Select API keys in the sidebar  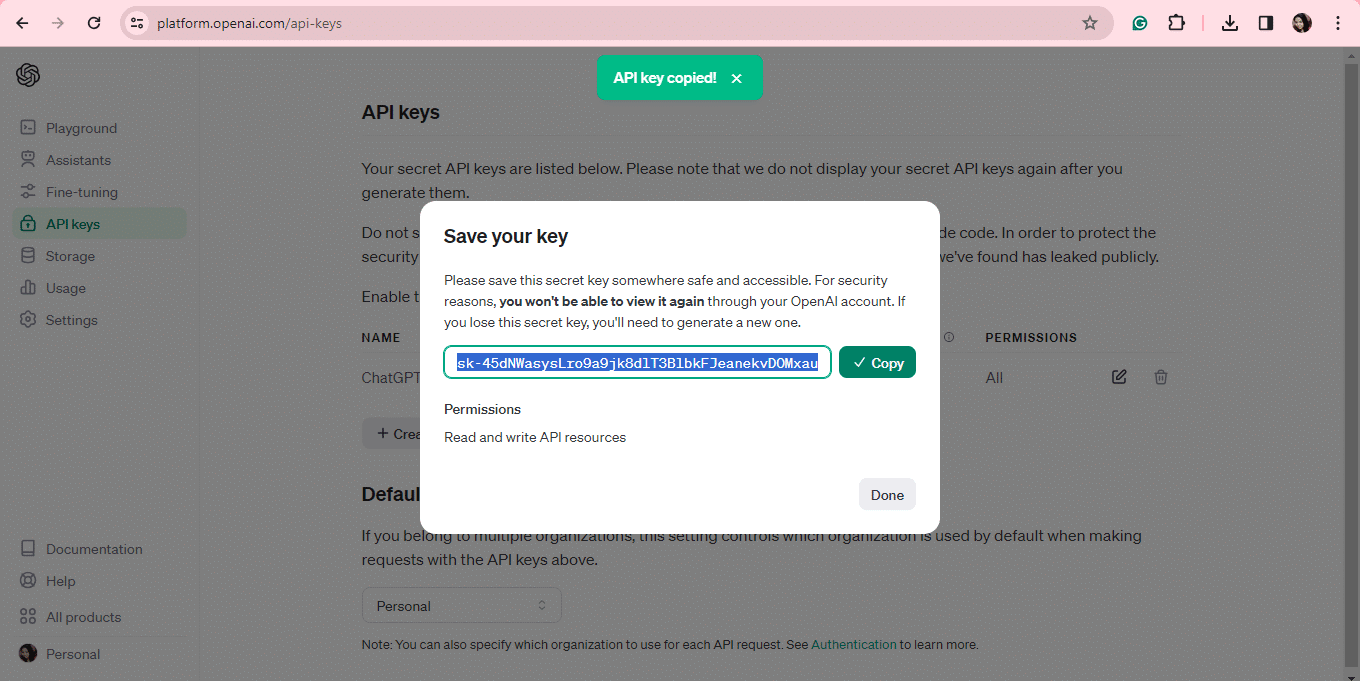coord(74,223)
